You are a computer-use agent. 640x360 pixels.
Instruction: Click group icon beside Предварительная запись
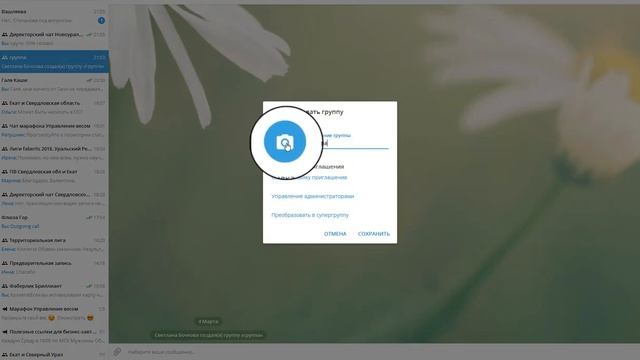4,263
